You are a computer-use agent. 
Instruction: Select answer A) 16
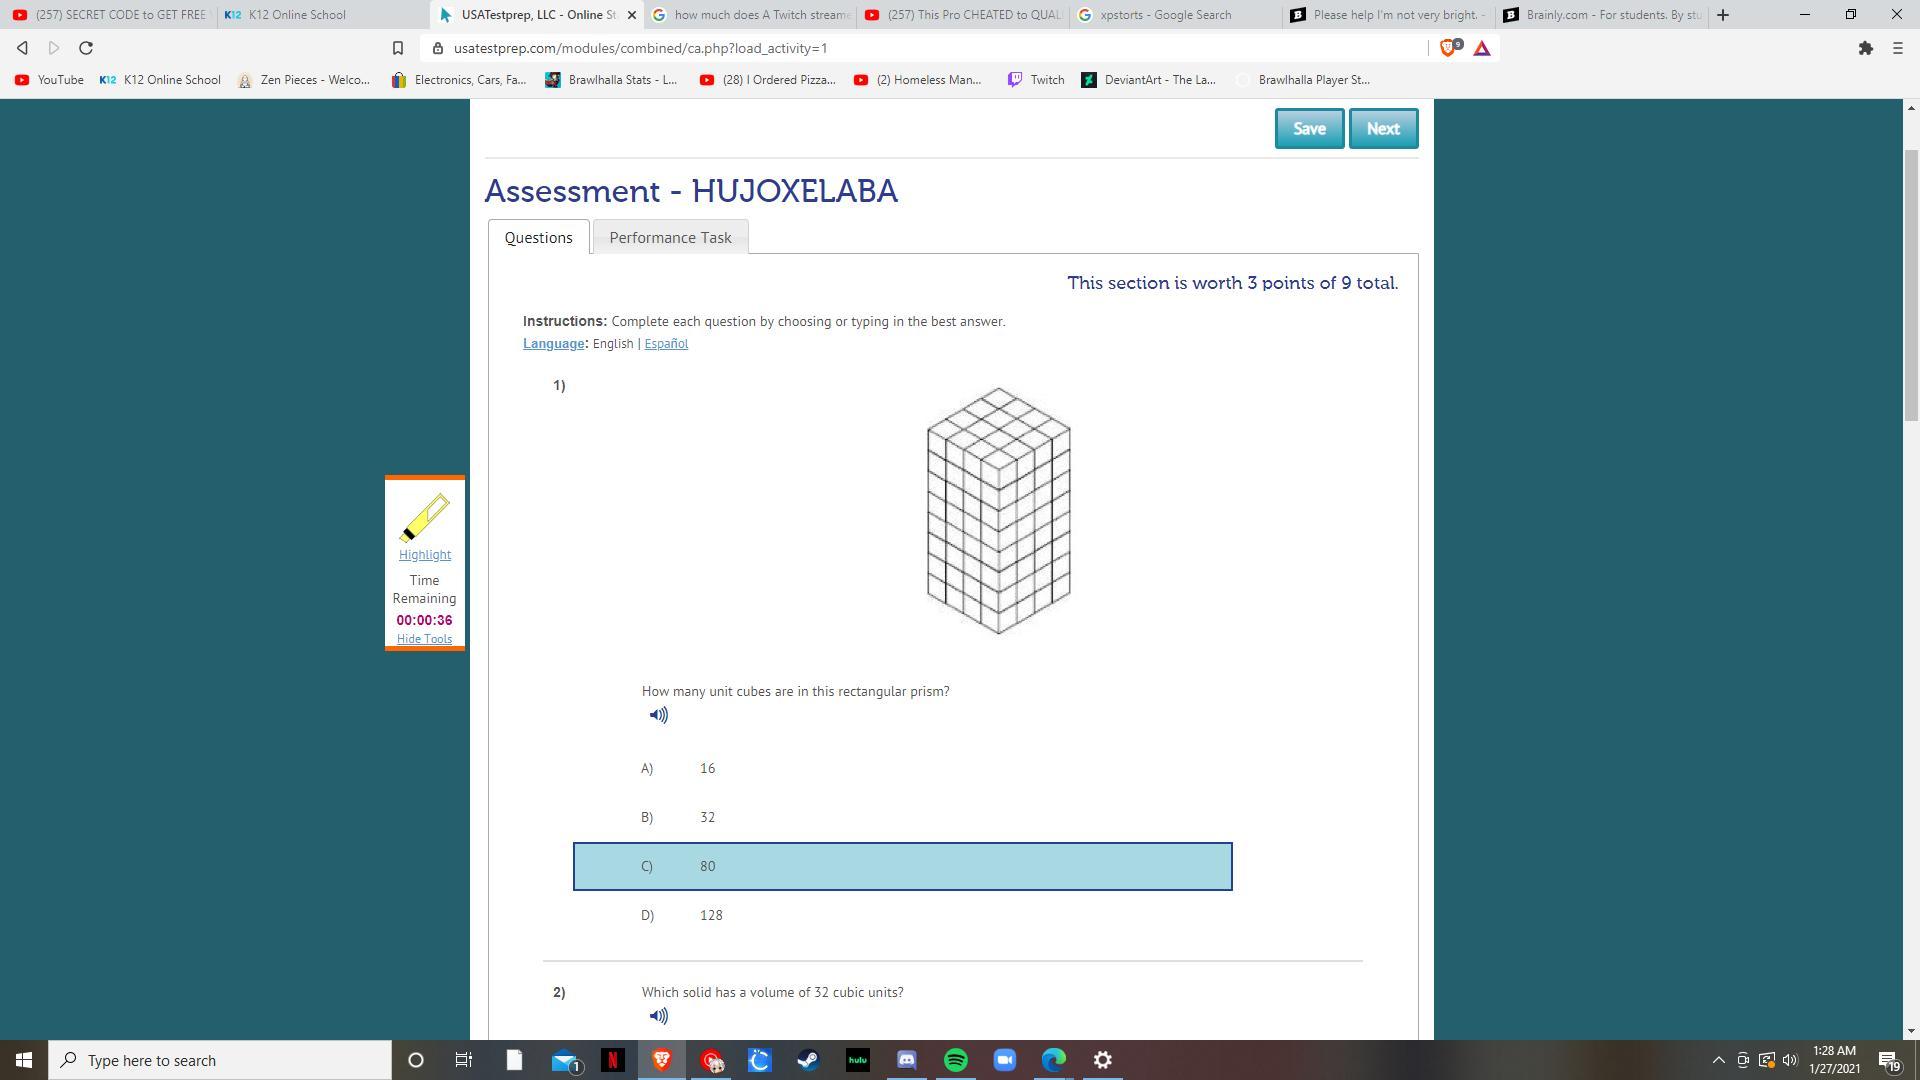pos(707,768)
